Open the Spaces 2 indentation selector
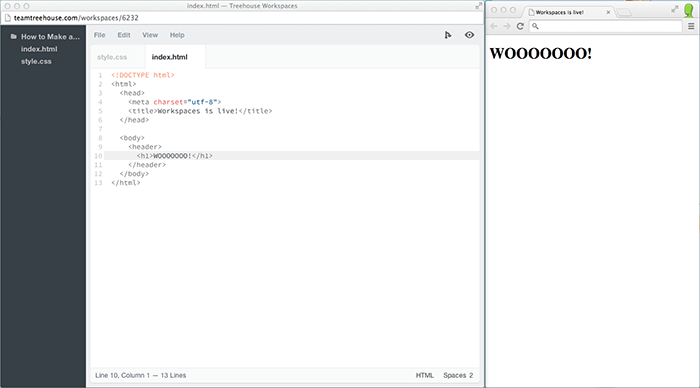Image resolution: width=700 pixels, height=388 pixels. click(458, 375)
